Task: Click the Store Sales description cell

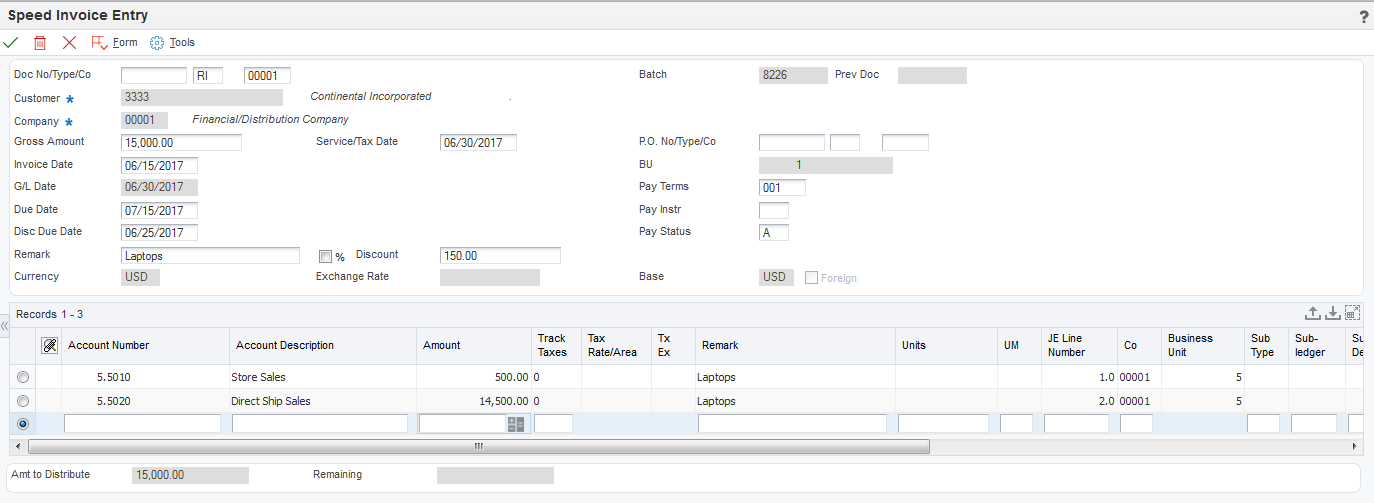Action: click(x=323, y=377)
